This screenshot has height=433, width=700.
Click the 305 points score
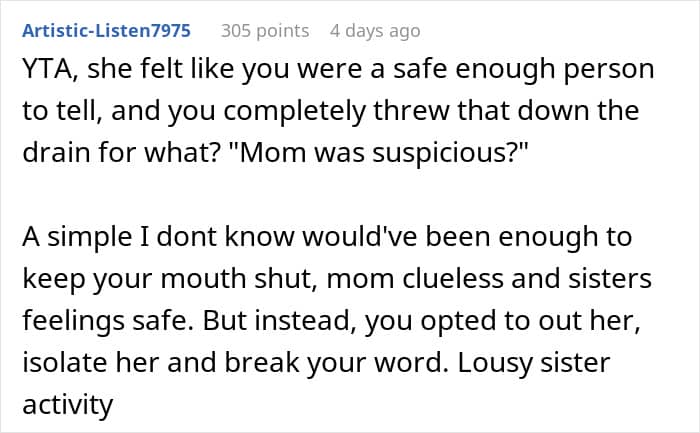click(264, 31)
